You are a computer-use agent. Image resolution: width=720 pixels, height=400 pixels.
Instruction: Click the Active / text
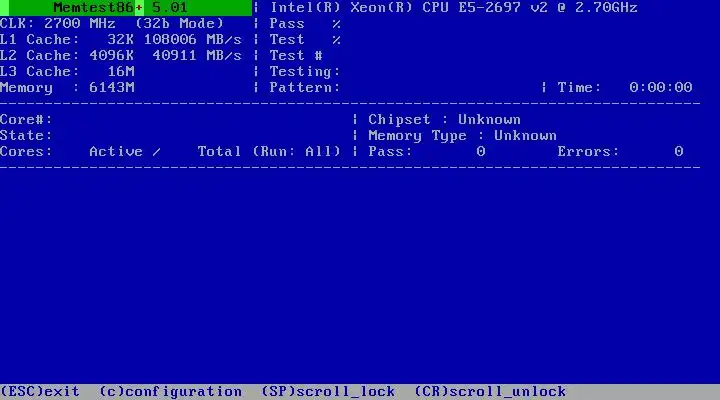(125, 152)
